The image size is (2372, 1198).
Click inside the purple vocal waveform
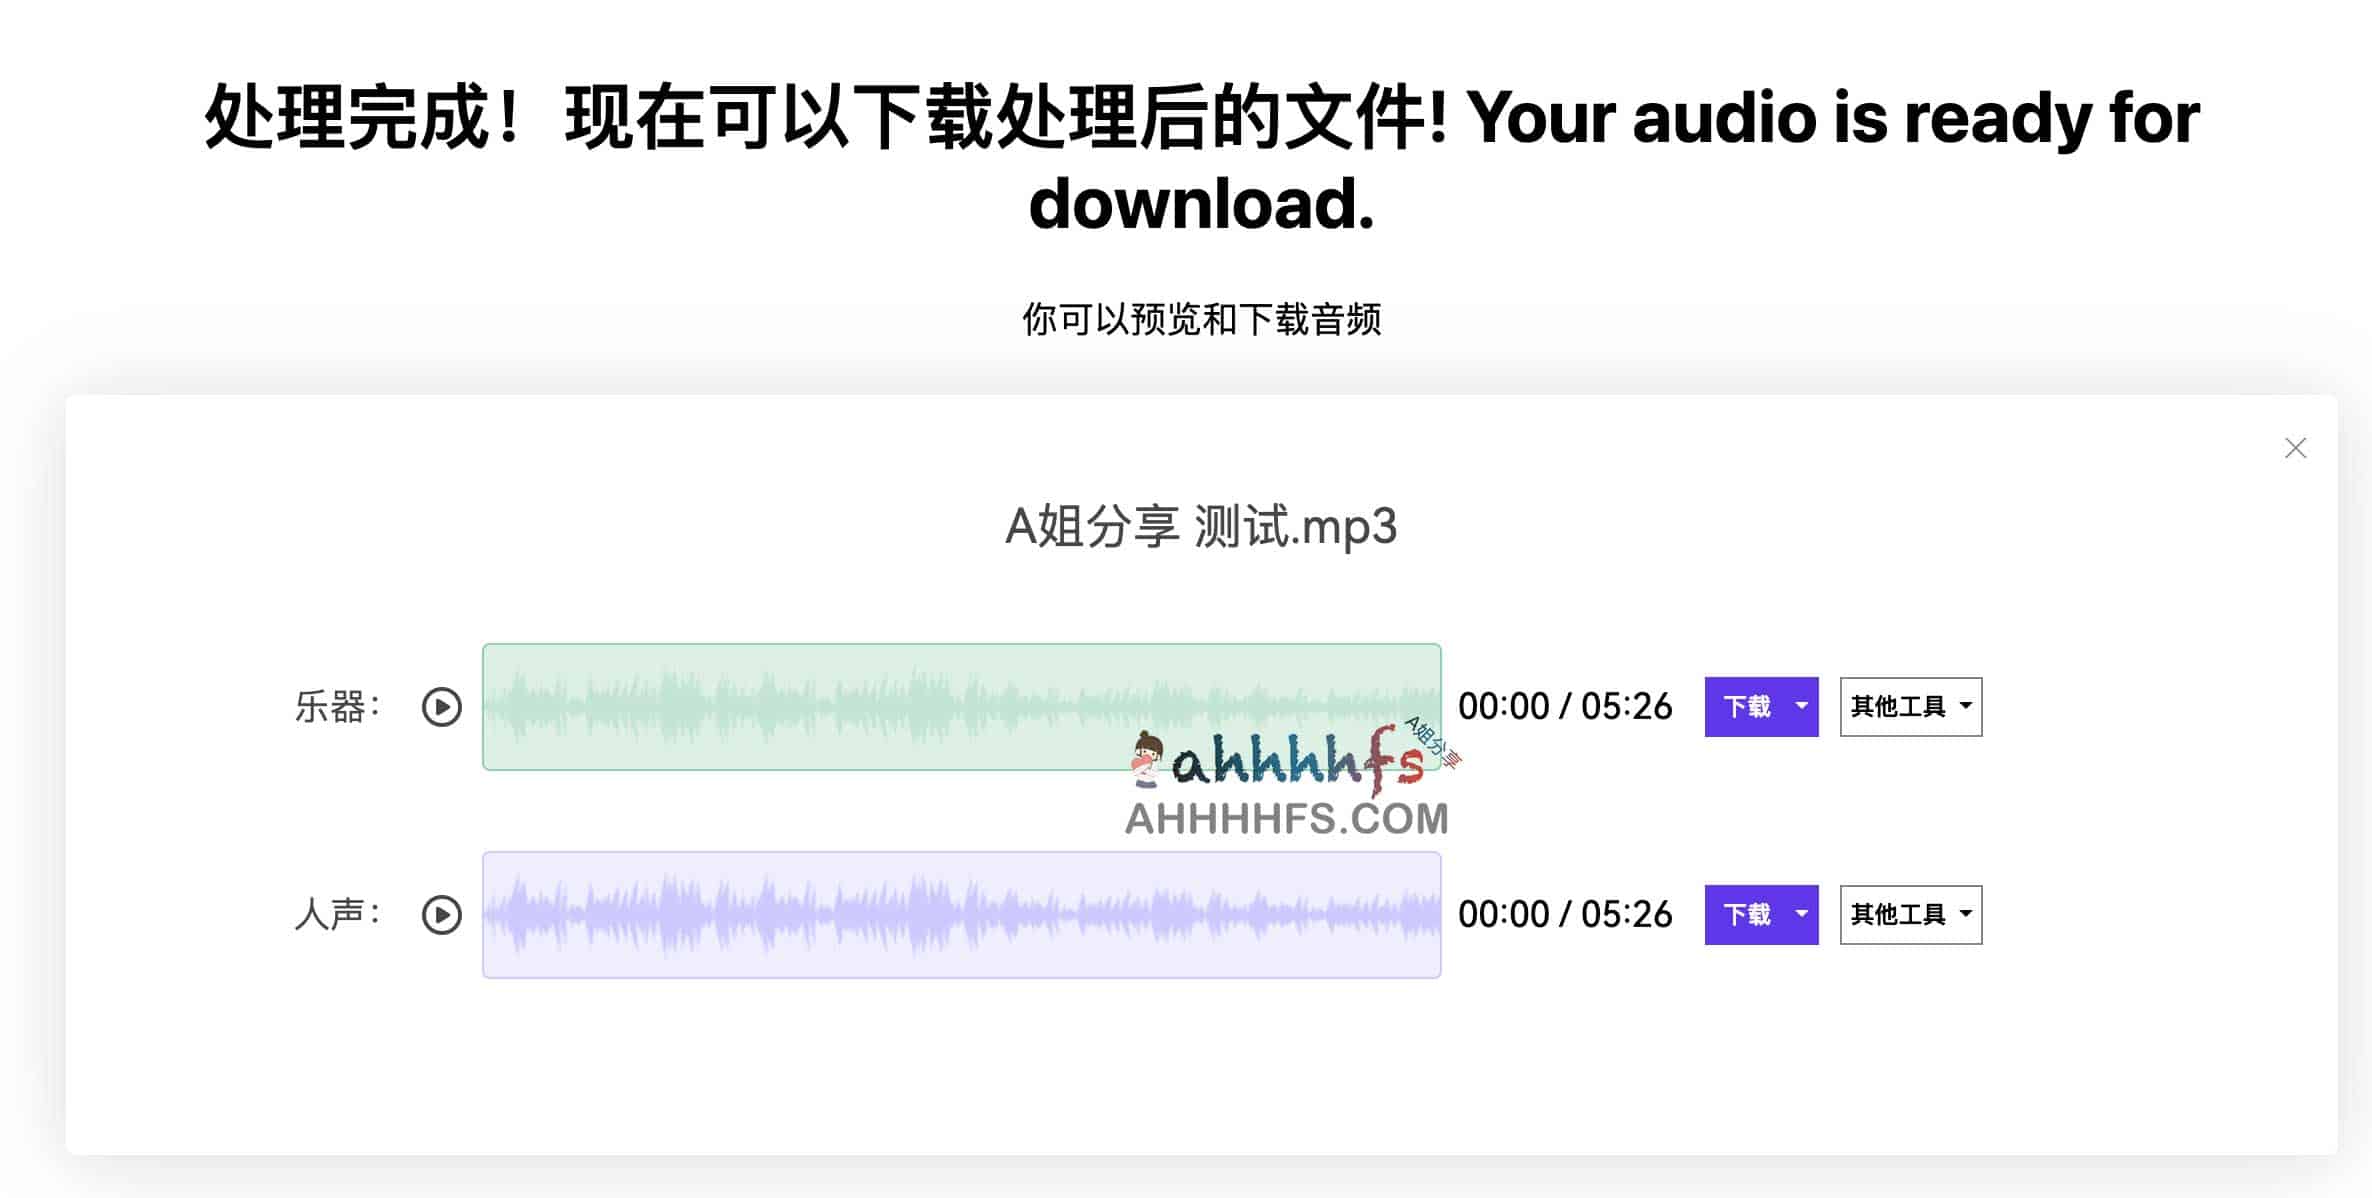[x=900, y=914]
